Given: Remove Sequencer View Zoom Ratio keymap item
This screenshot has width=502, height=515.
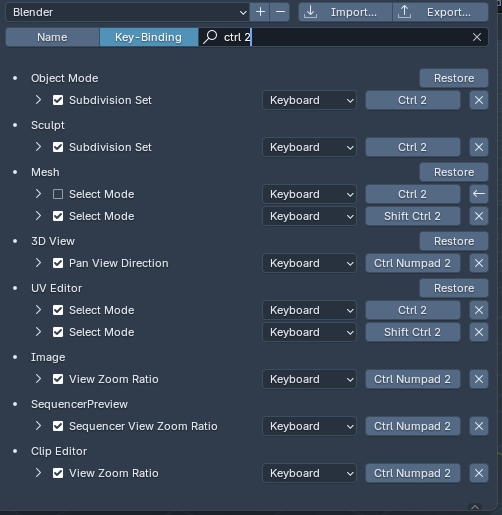Looking at the screenshot, I should pyautogui.click(x=479, y=426).
